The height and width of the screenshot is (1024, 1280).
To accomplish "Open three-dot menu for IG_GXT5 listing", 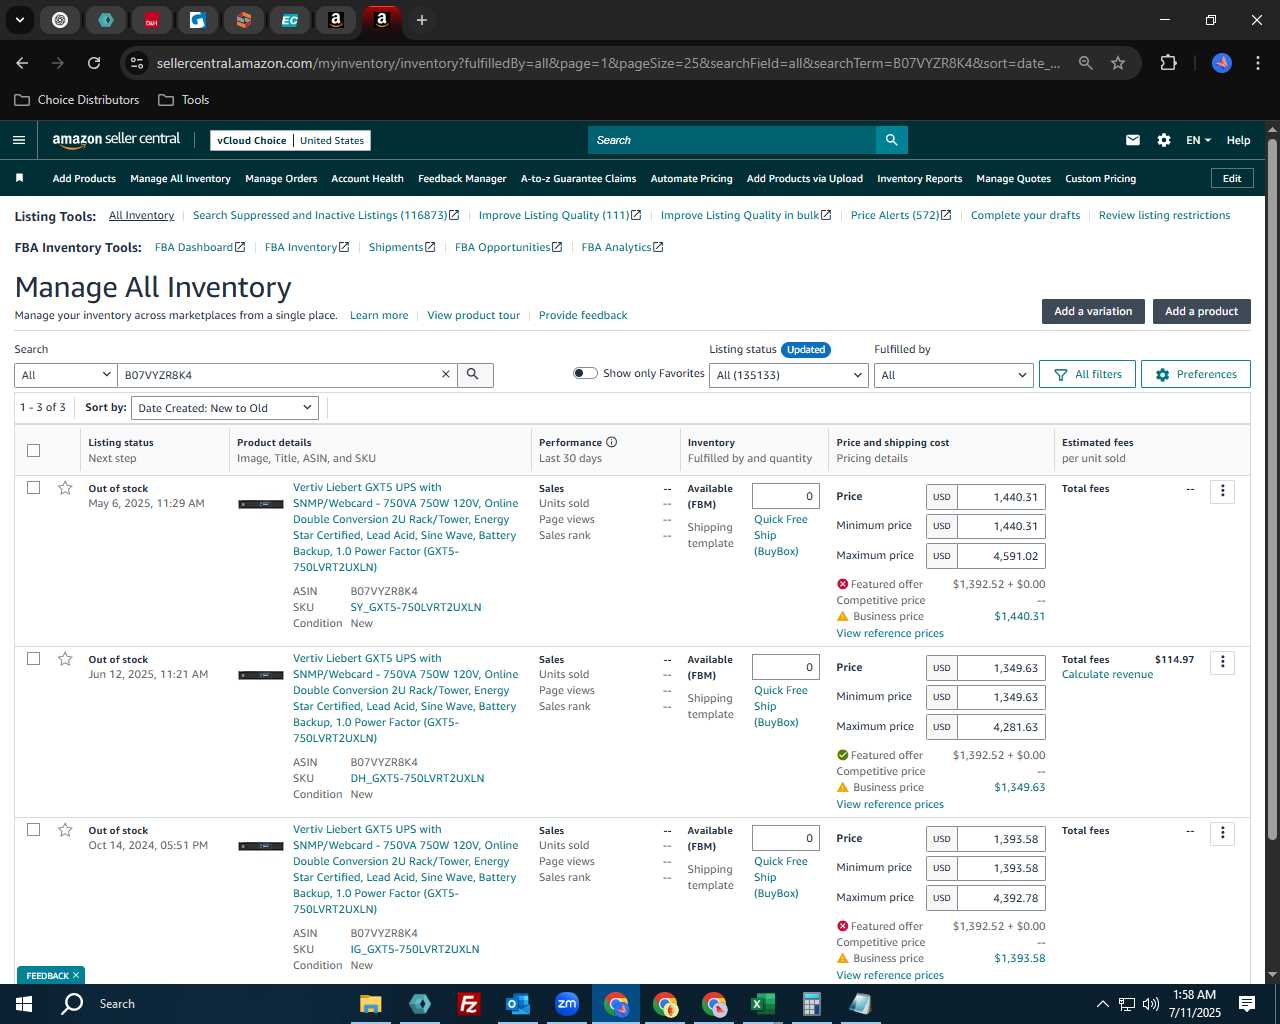I will 1222,833.
